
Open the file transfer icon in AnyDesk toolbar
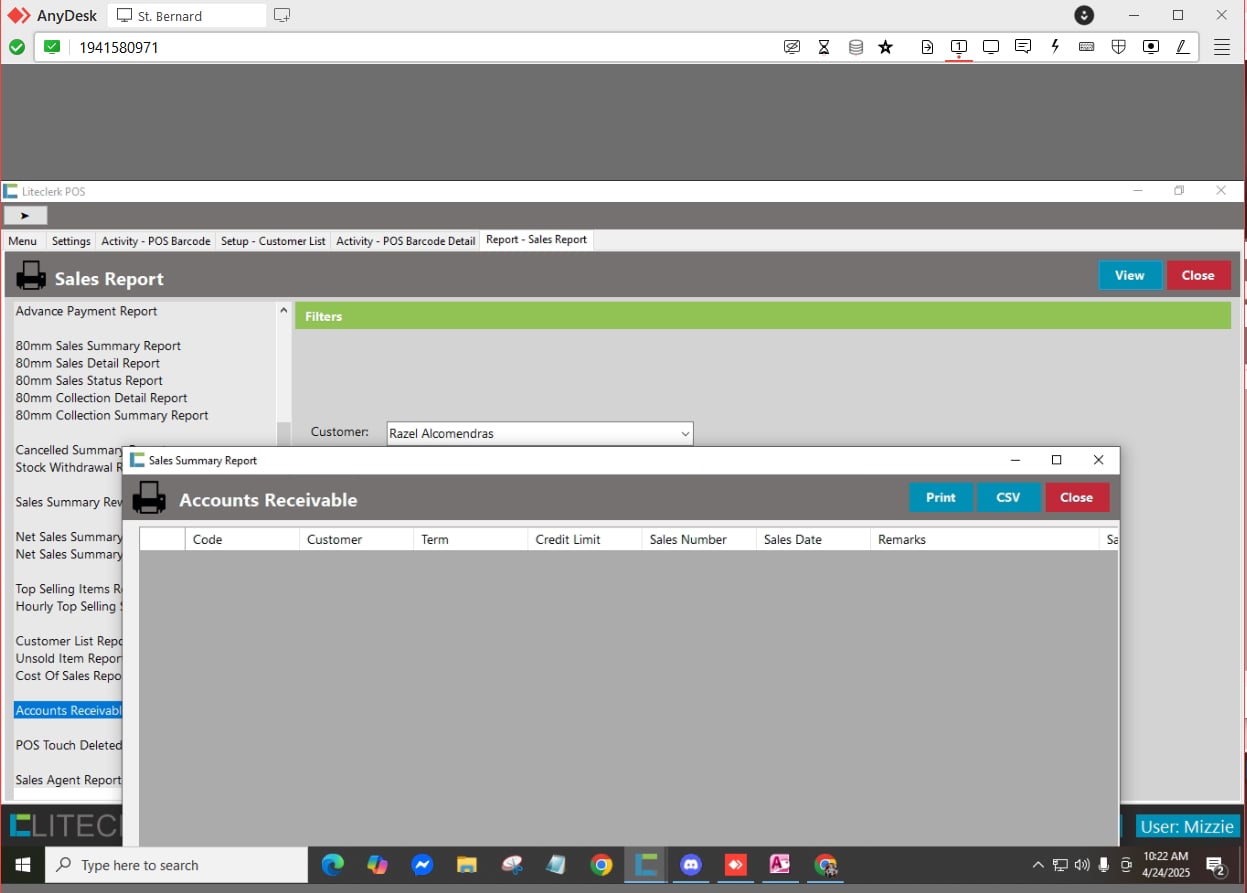[x=927, y=47]
